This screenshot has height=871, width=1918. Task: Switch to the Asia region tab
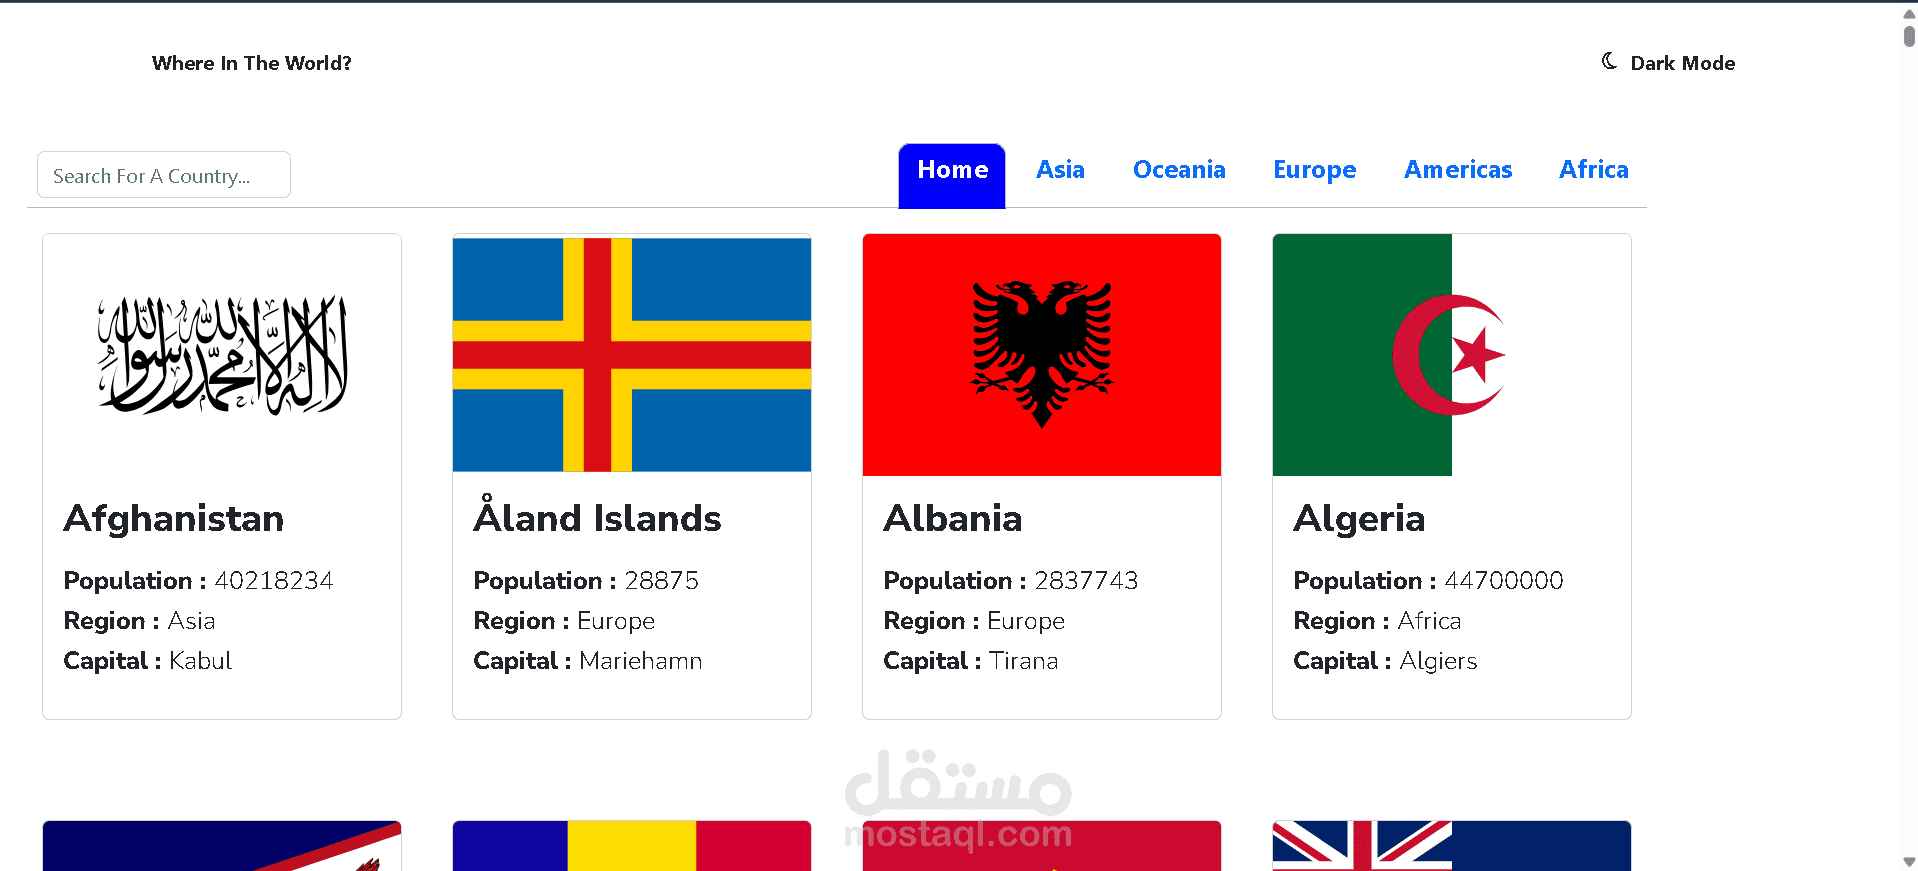pyautogui.click(x=1060, y=170)
